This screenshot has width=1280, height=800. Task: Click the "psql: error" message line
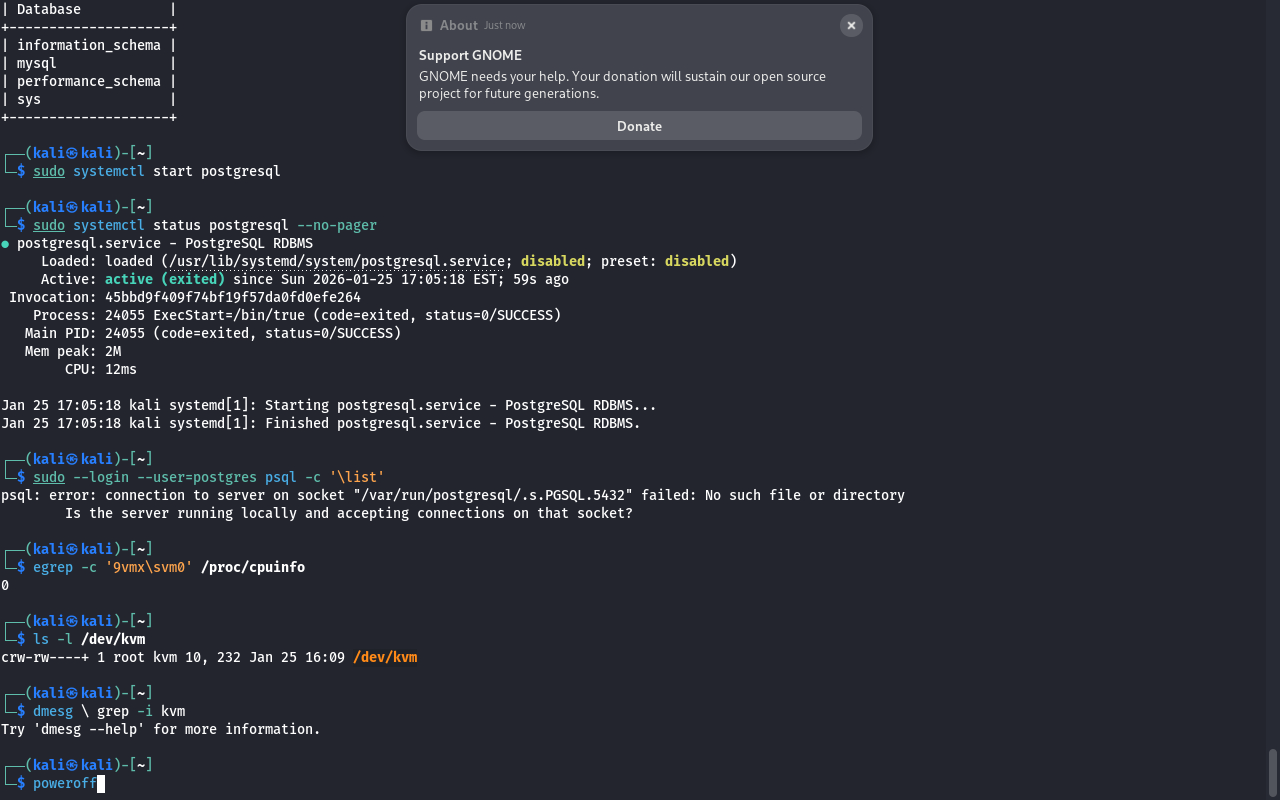point(452,495)
